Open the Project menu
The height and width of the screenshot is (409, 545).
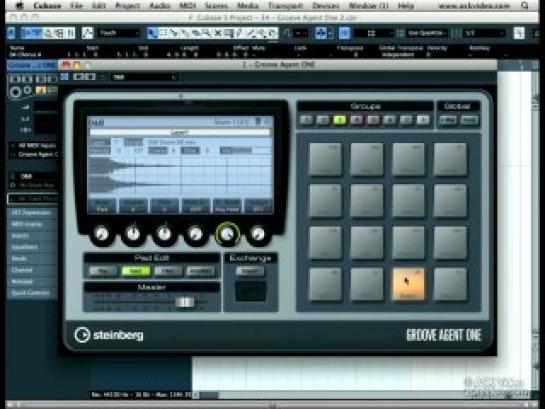[127, 6]
